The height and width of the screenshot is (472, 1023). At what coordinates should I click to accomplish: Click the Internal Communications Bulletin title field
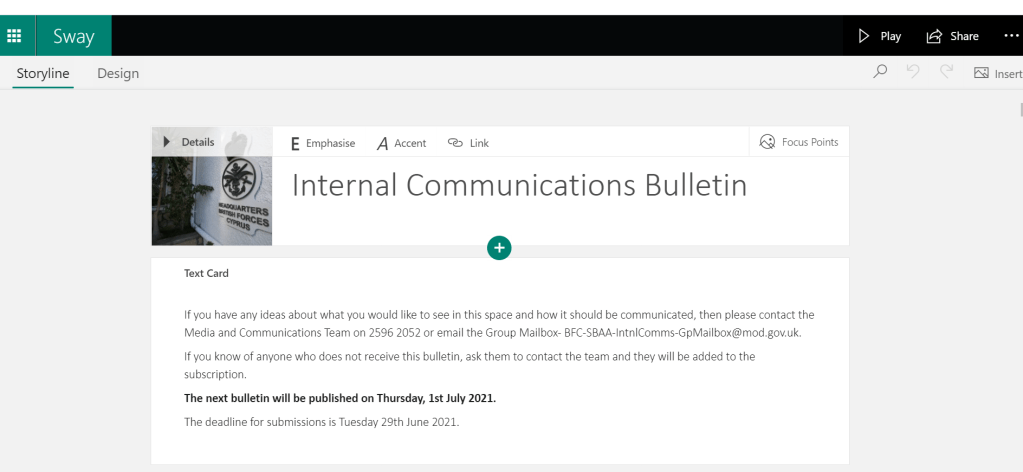519,186
